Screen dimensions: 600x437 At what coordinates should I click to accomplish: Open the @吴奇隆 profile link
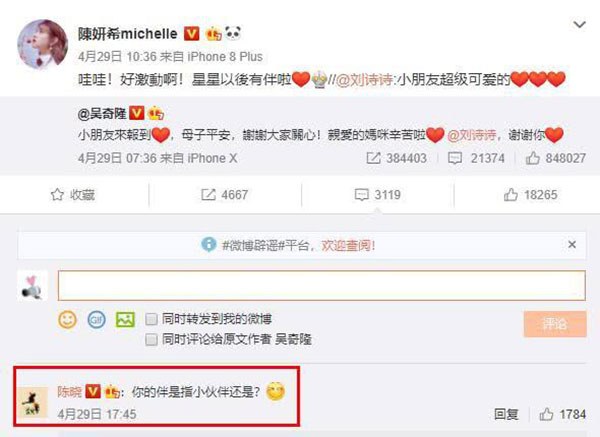click(x=102, y=114)
